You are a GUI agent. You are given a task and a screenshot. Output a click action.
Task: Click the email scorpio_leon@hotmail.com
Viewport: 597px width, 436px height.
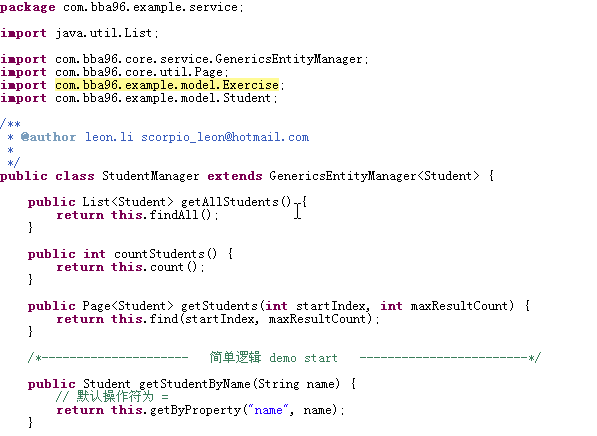coord(225,137)
